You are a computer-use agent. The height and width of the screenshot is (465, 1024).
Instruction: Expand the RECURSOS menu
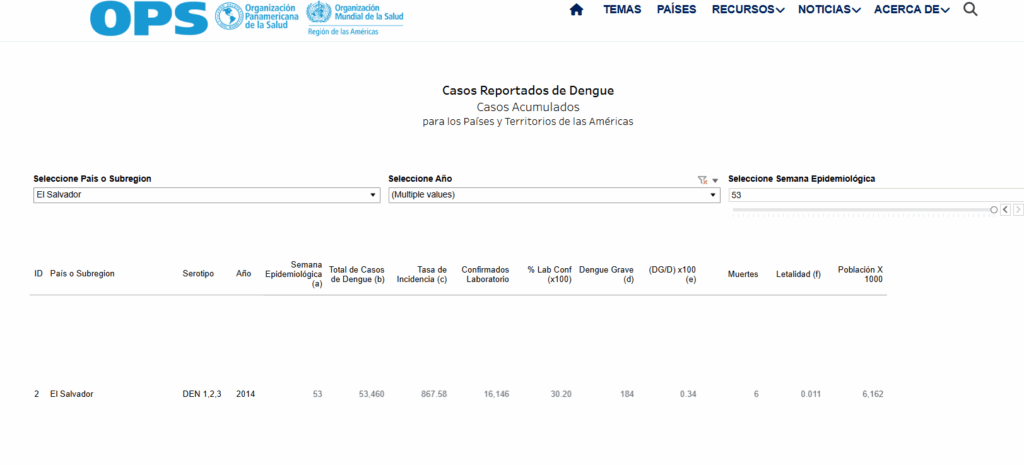point(748,10)
